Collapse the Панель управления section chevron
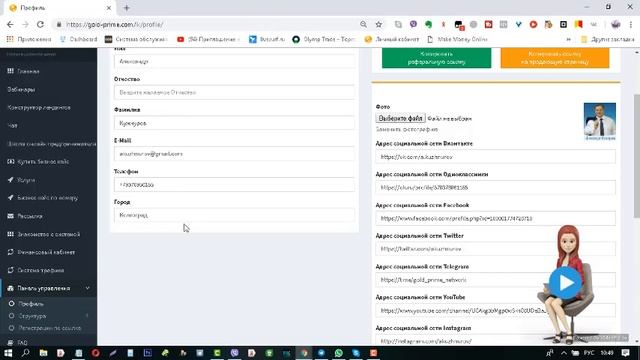This screenshot has width=640, height=360. tap(88, 288)
